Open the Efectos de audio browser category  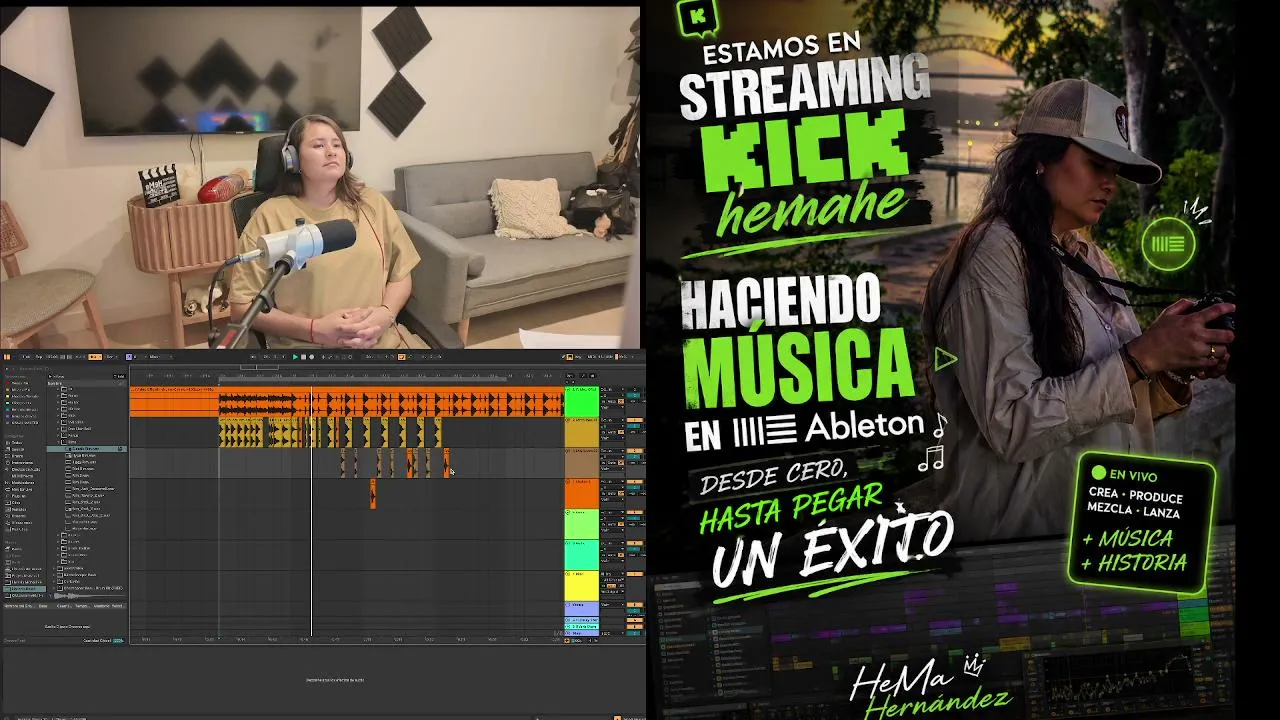[x=20, y=467]
